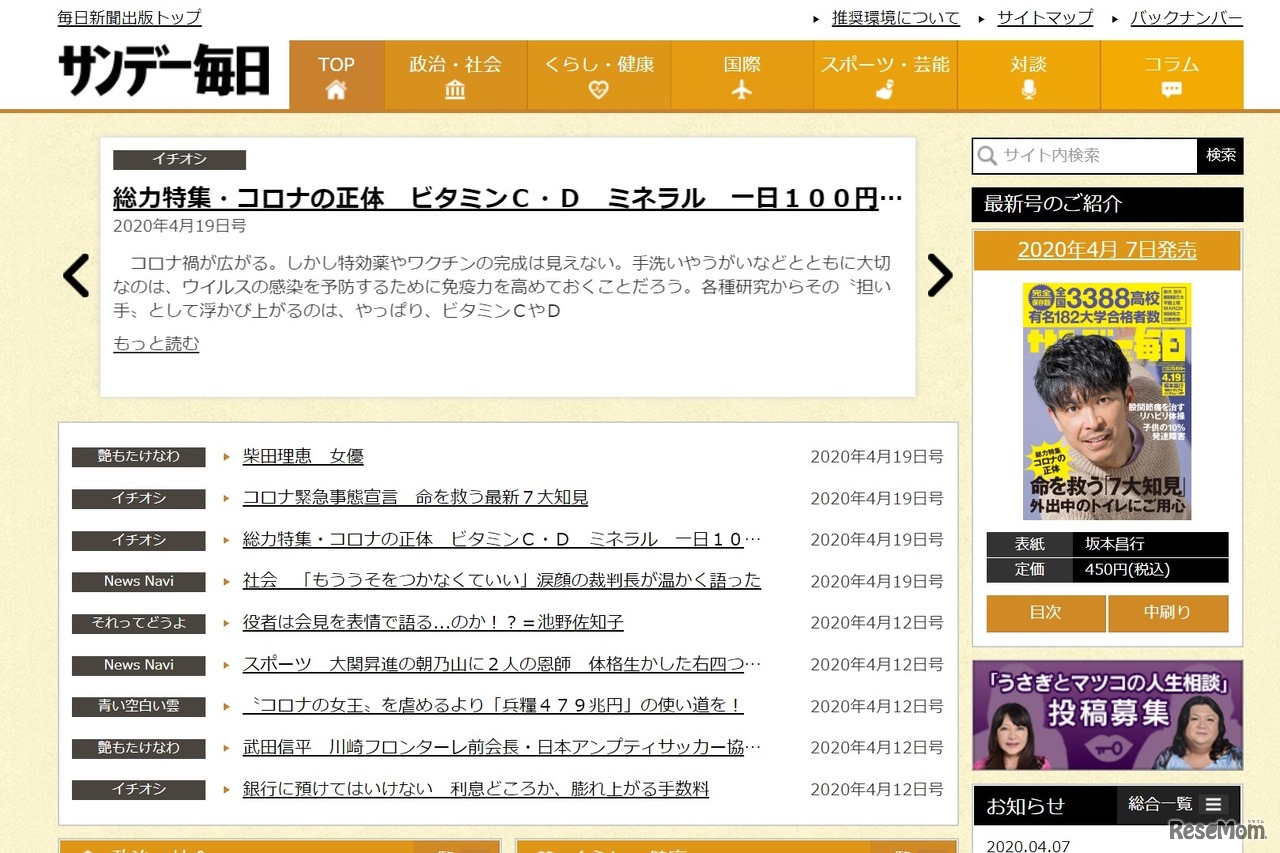Go to previous featured article with left arrow

point(76,276)
